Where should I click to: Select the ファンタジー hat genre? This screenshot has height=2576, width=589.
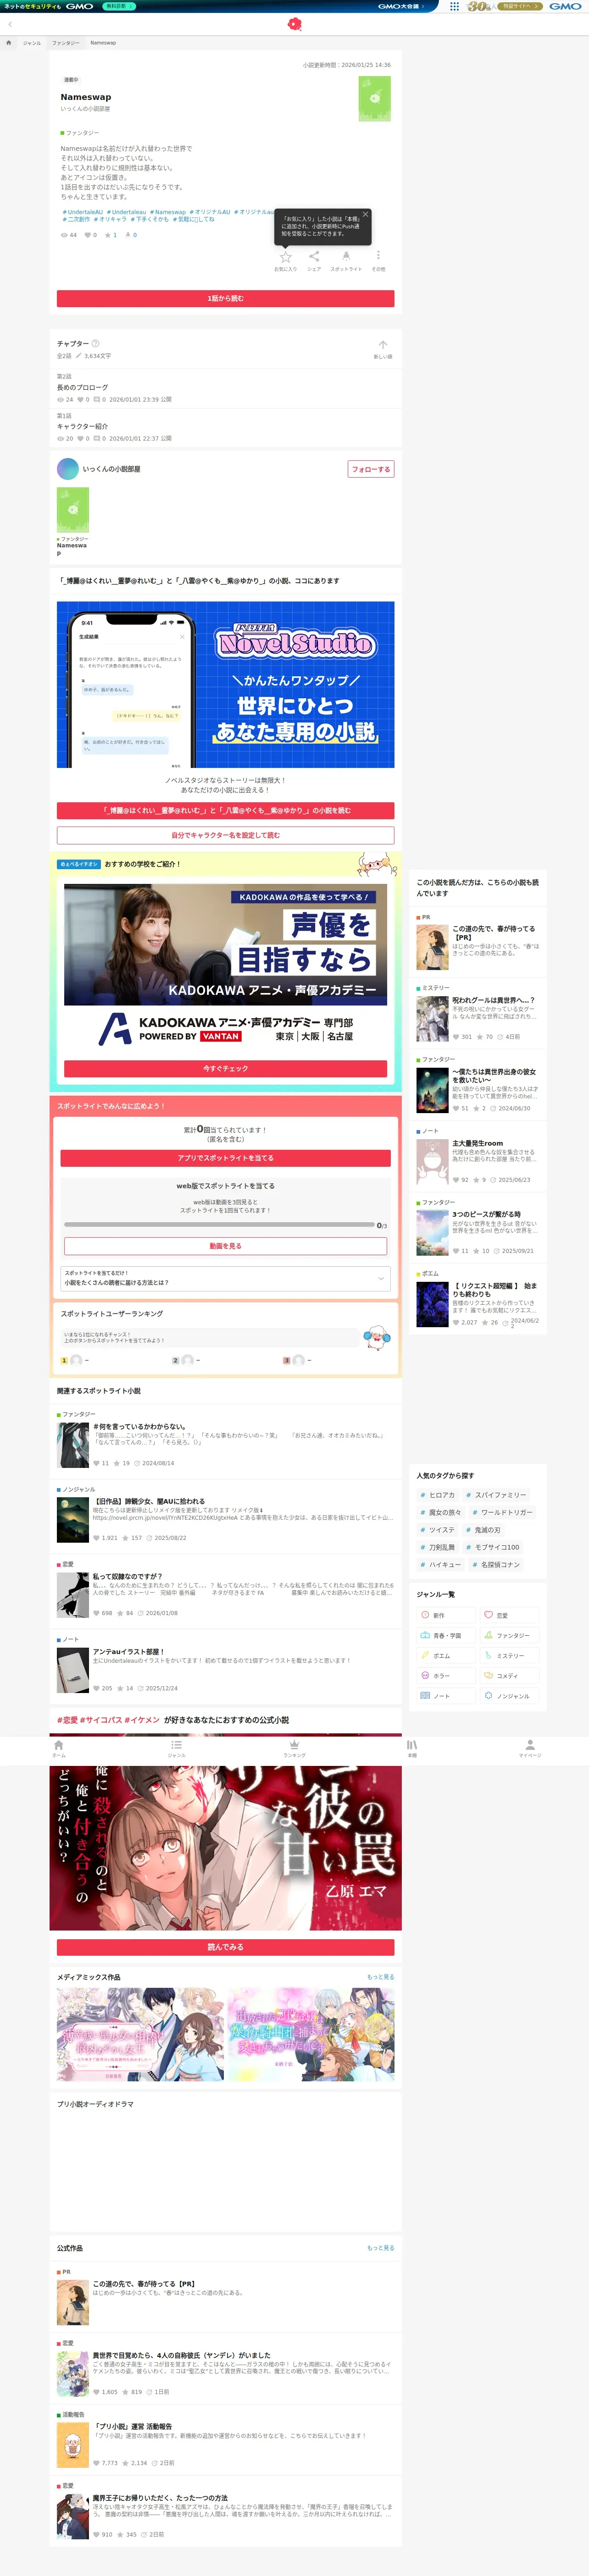(510, 1635)
